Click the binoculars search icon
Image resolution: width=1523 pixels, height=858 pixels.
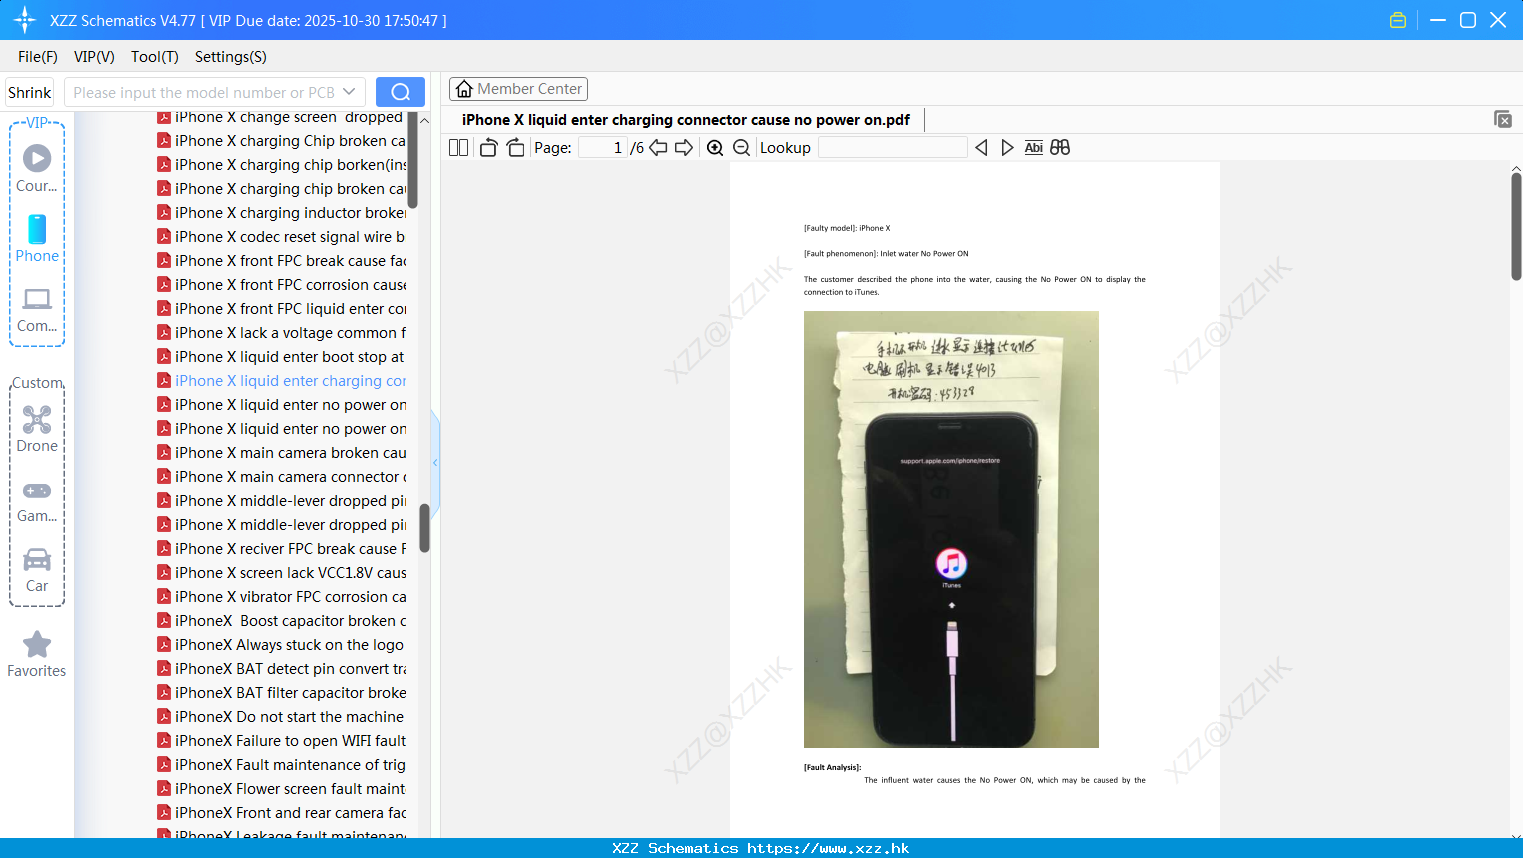(1060, 148)
